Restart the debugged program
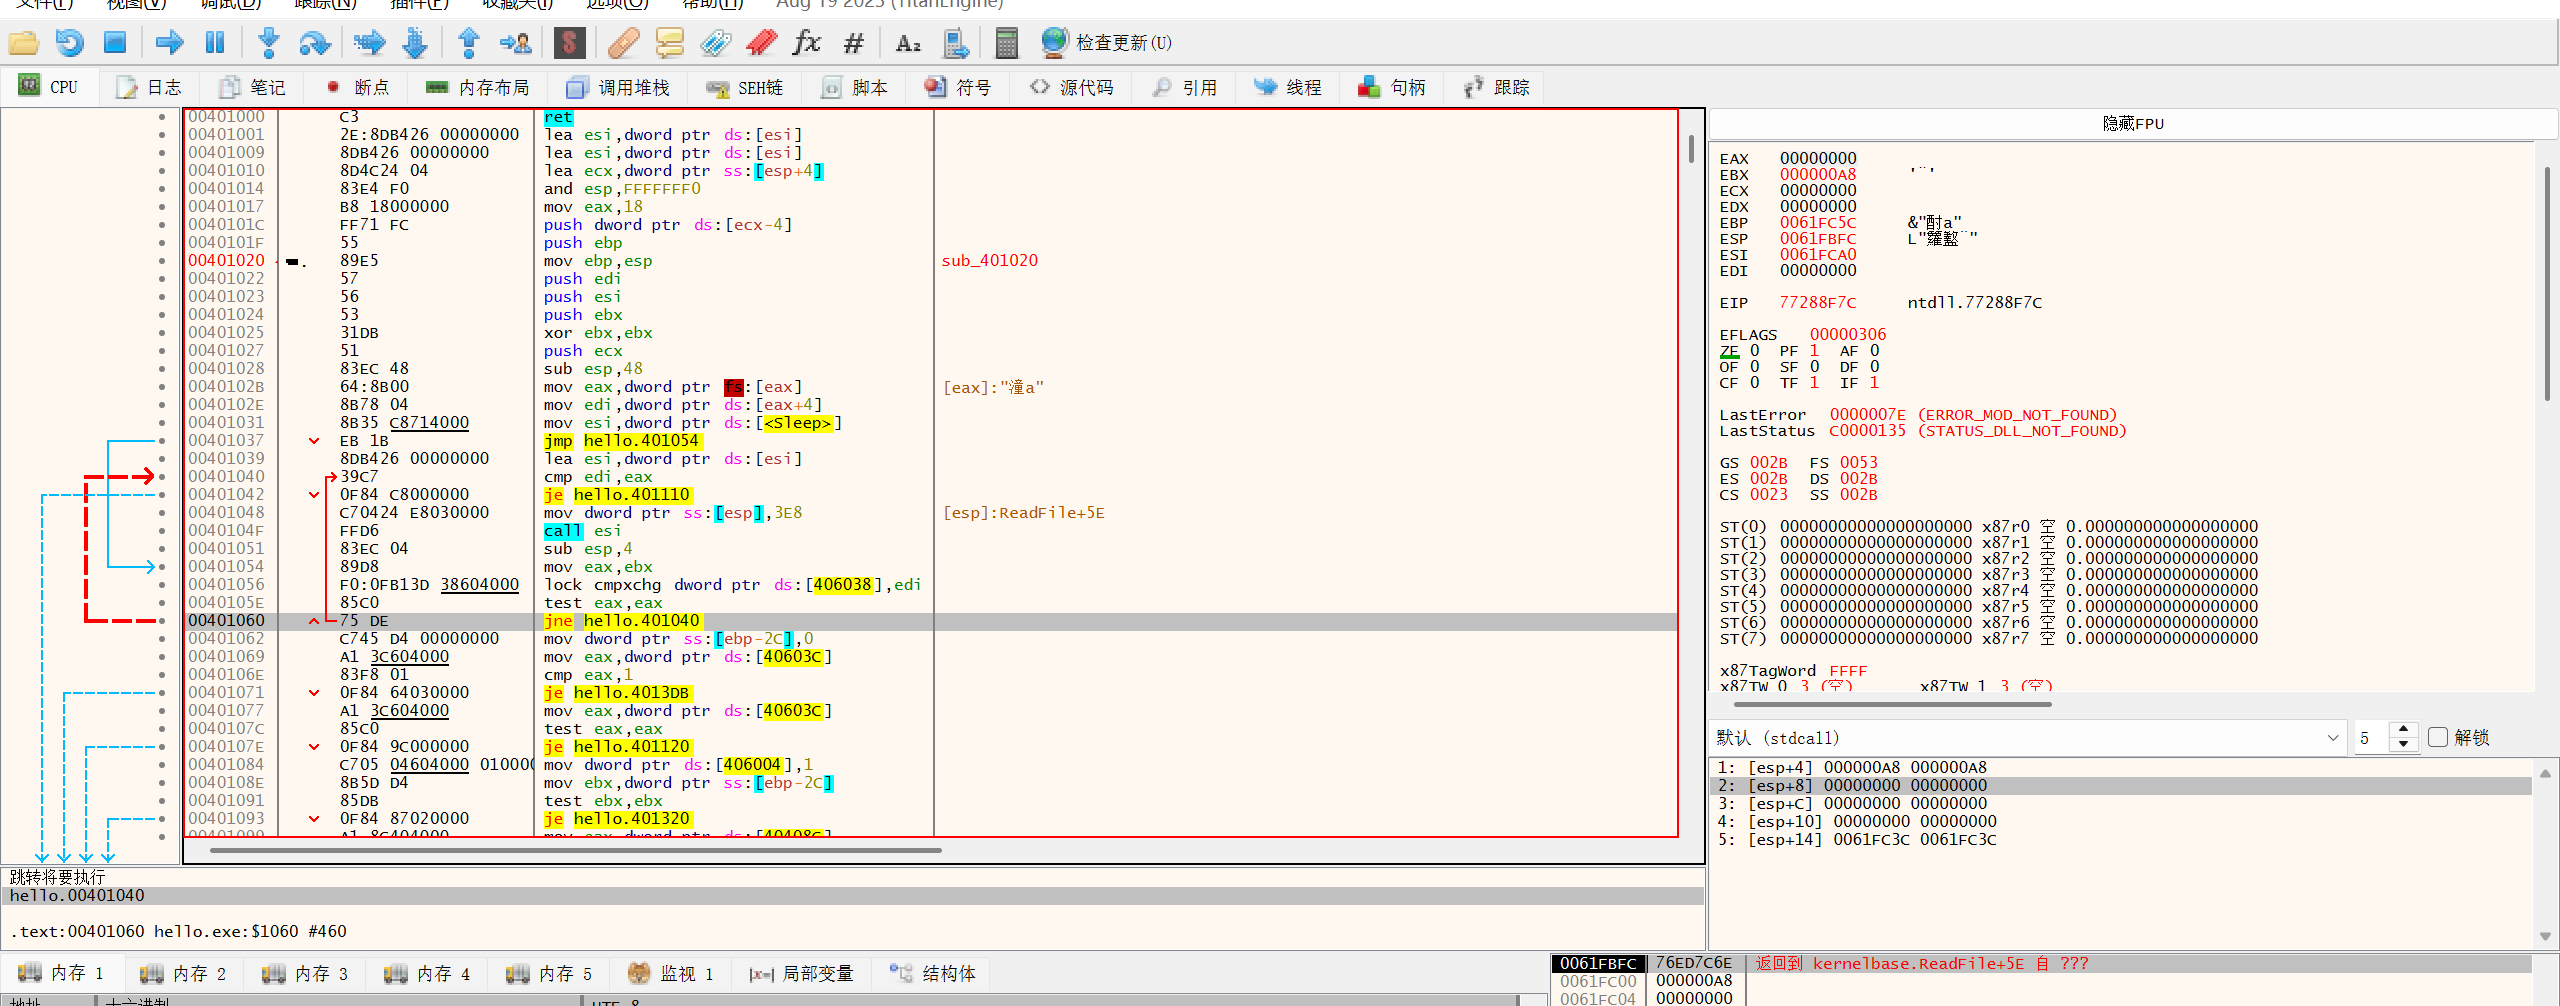 point(69,43)
